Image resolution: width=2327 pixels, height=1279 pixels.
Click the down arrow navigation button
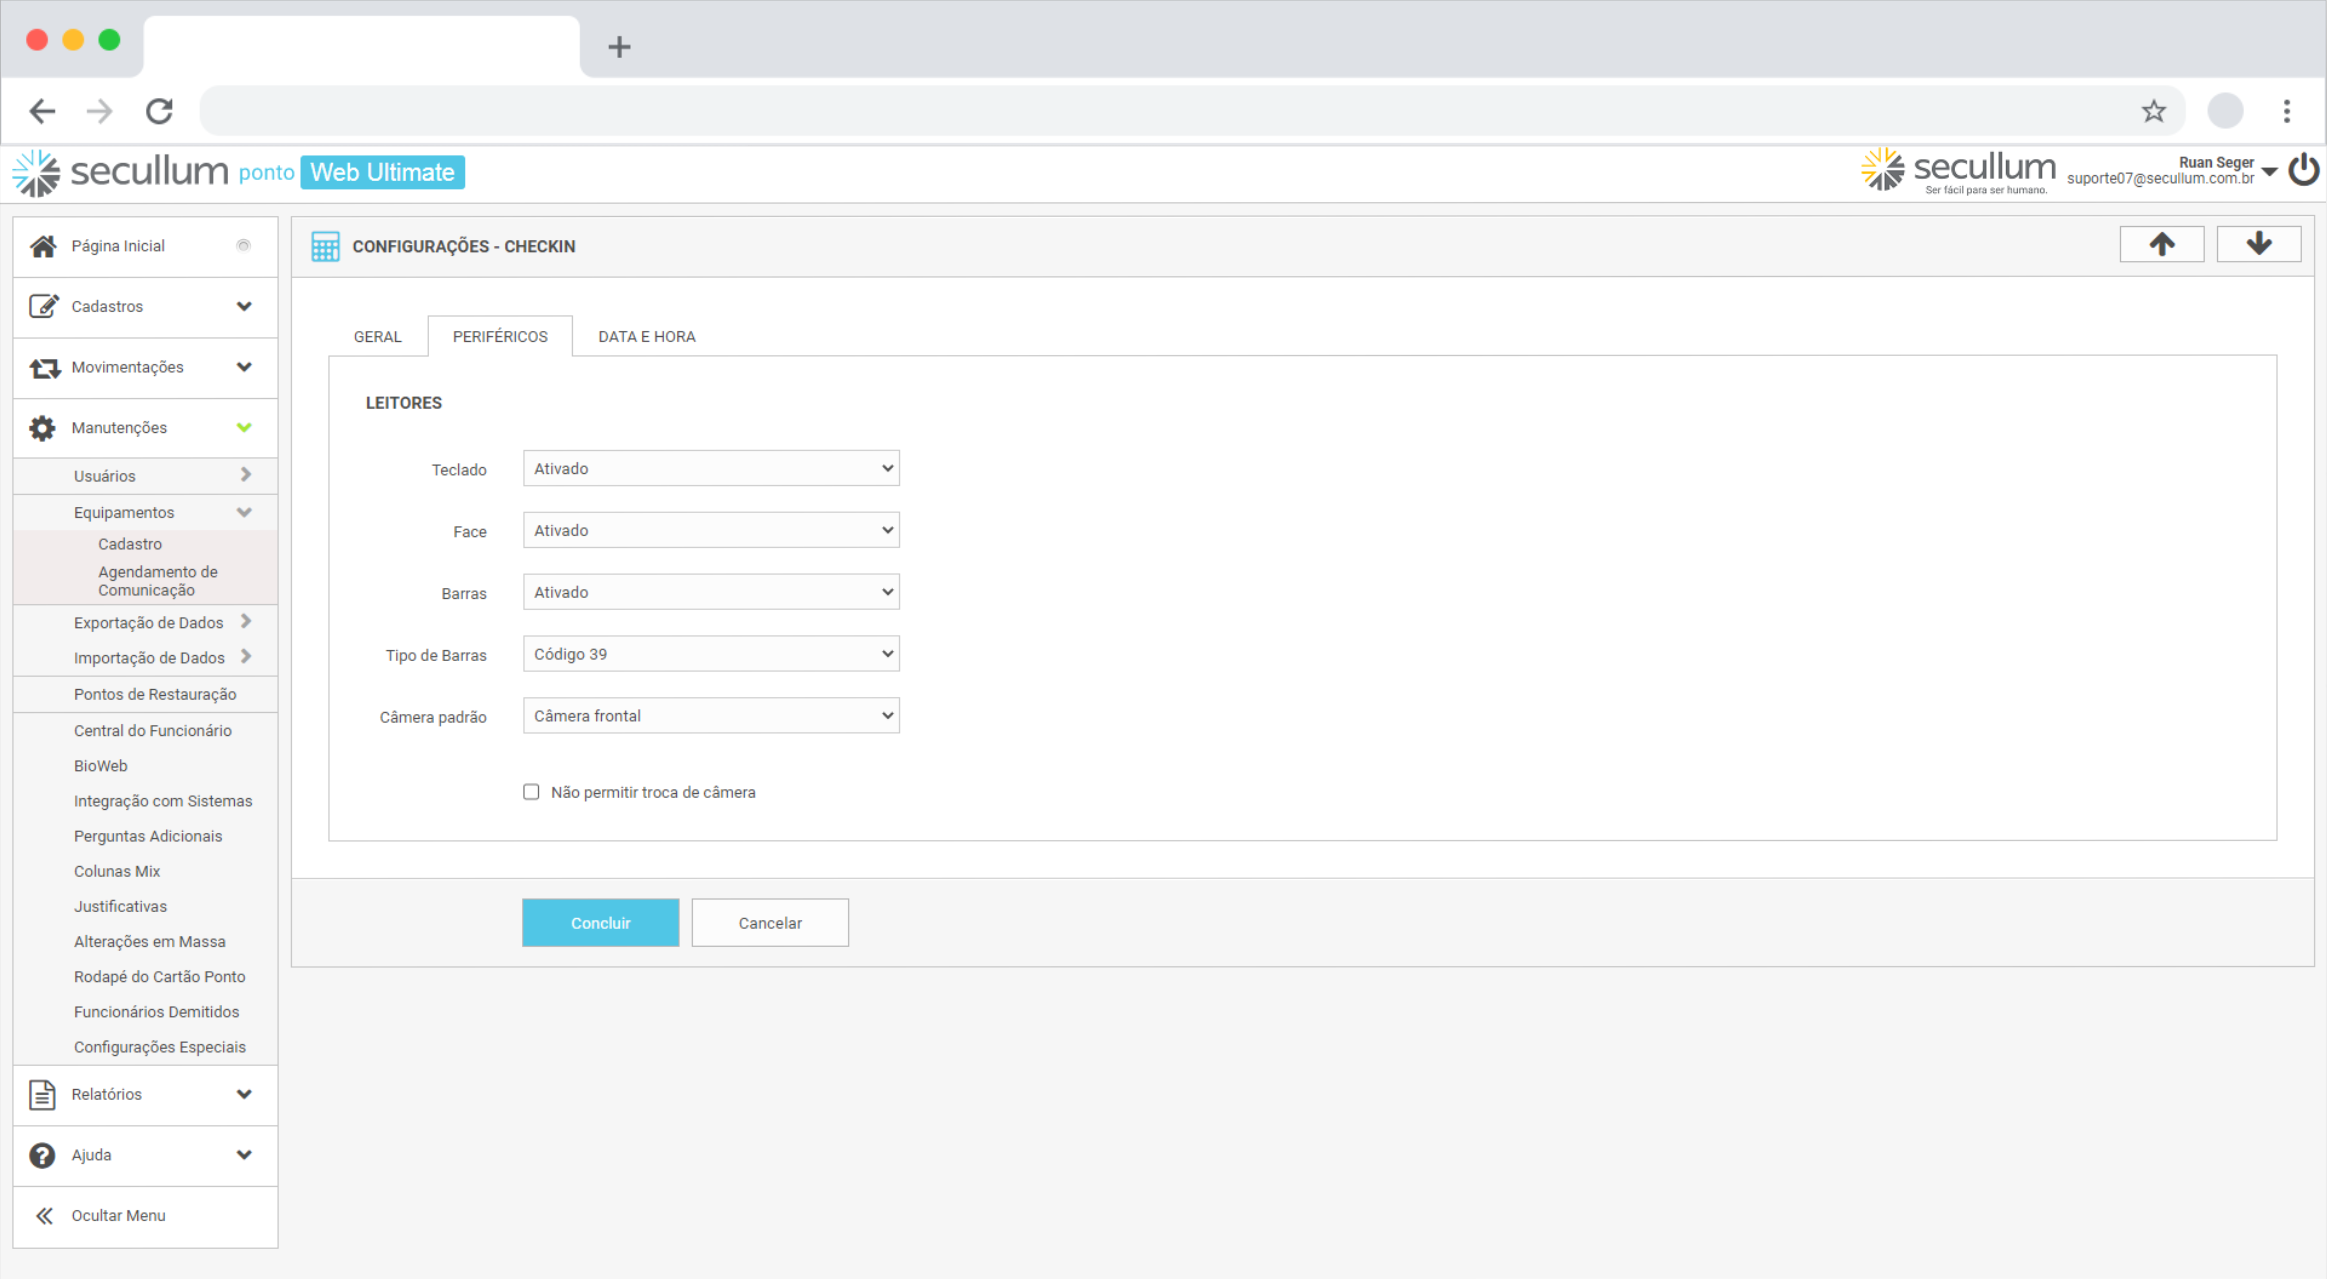coord(2258,244)
